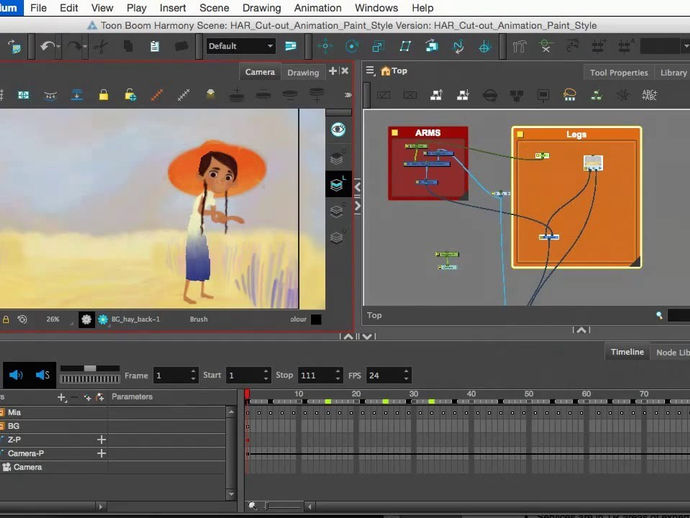Switch to the Camera tab
The width and height of the screenshot is (690, 518).
tap(260, 72)
